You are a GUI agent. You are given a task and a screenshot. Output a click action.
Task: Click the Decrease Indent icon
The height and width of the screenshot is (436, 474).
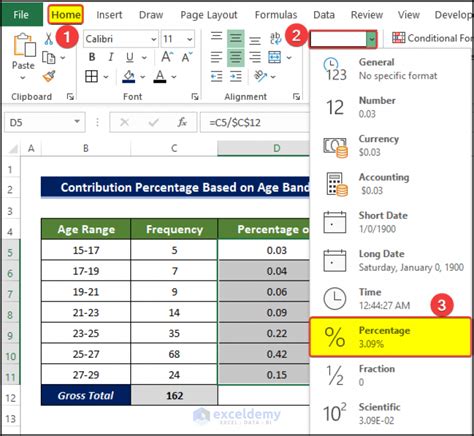[x=217, y=77]
